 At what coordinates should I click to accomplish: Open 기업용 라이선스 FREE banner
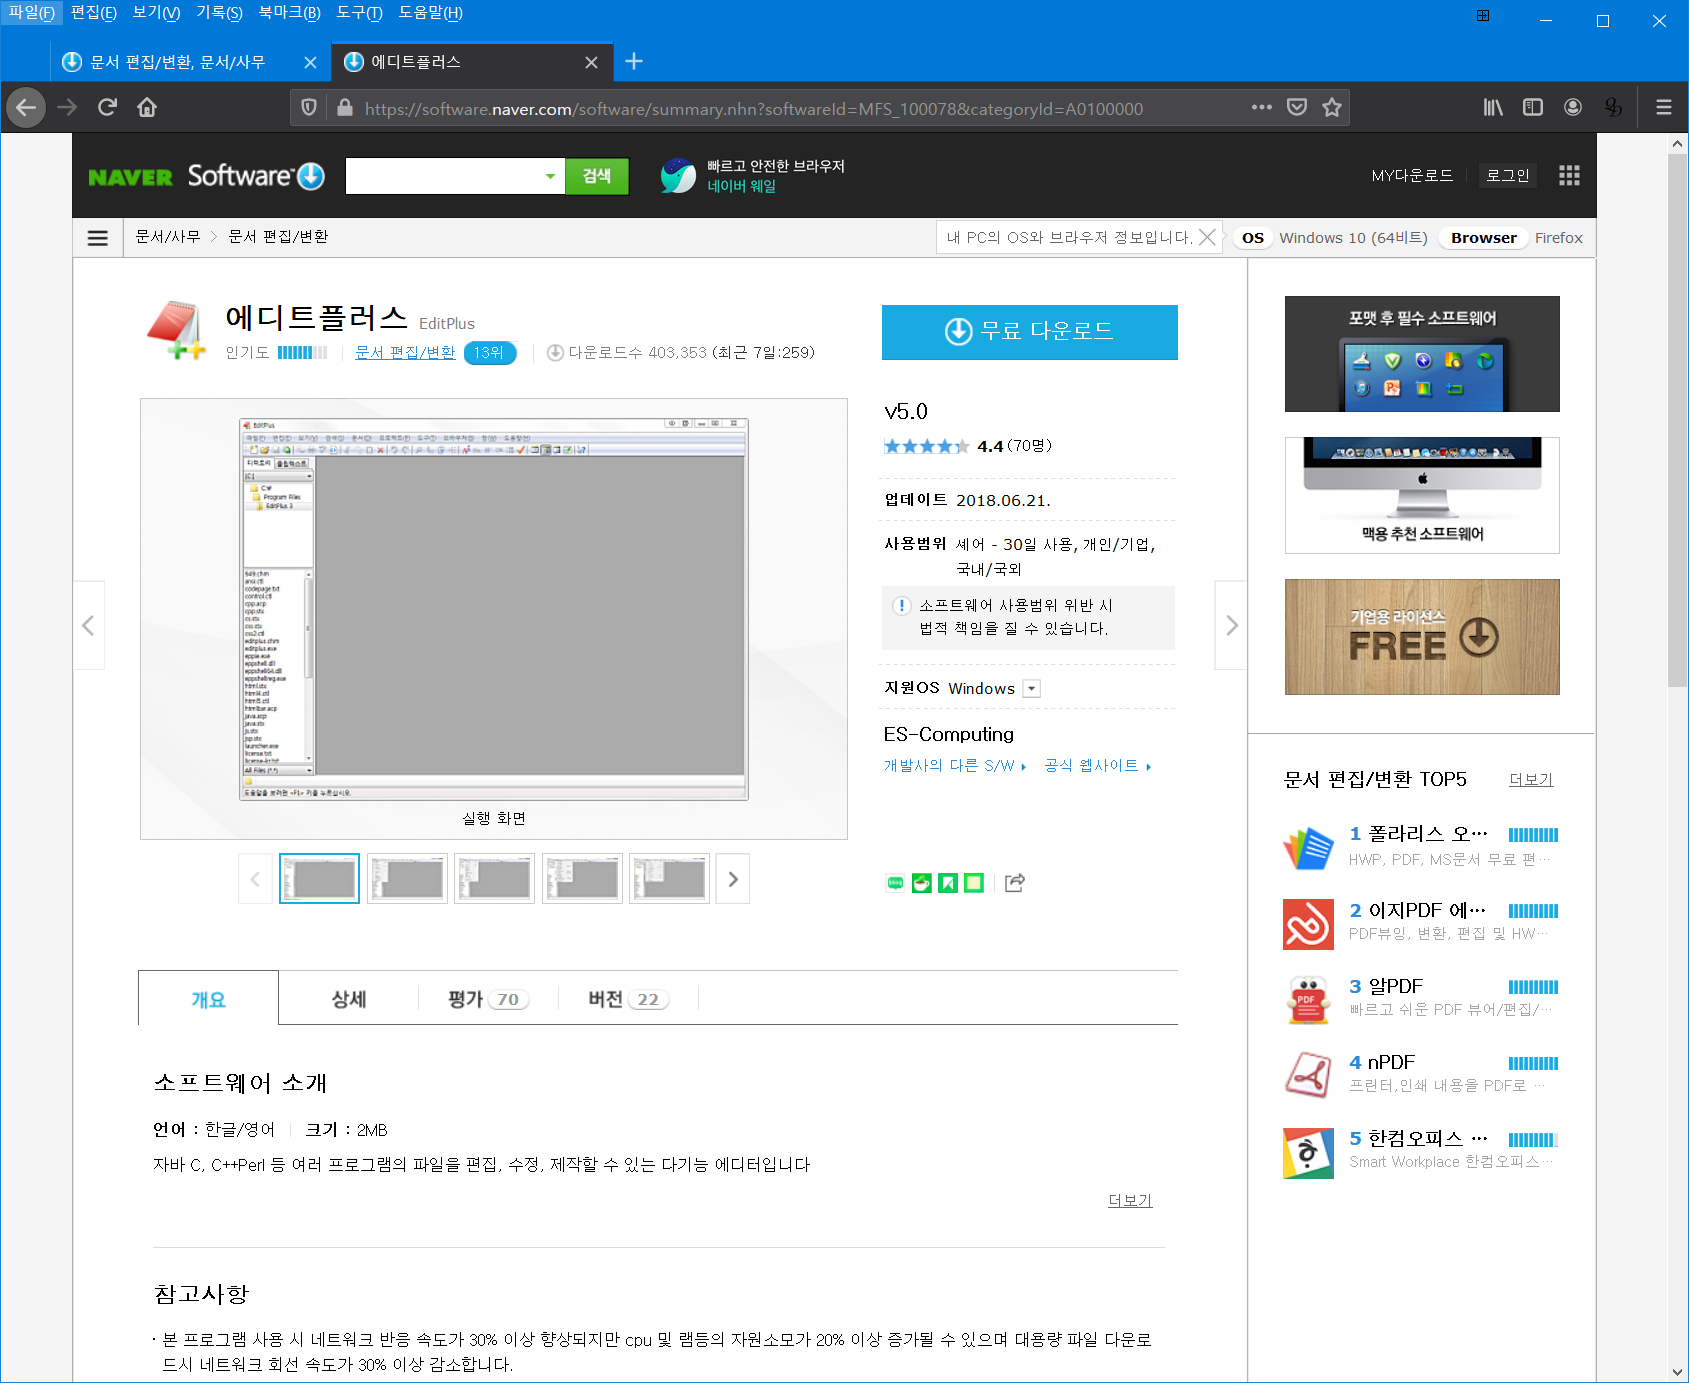1422,637
